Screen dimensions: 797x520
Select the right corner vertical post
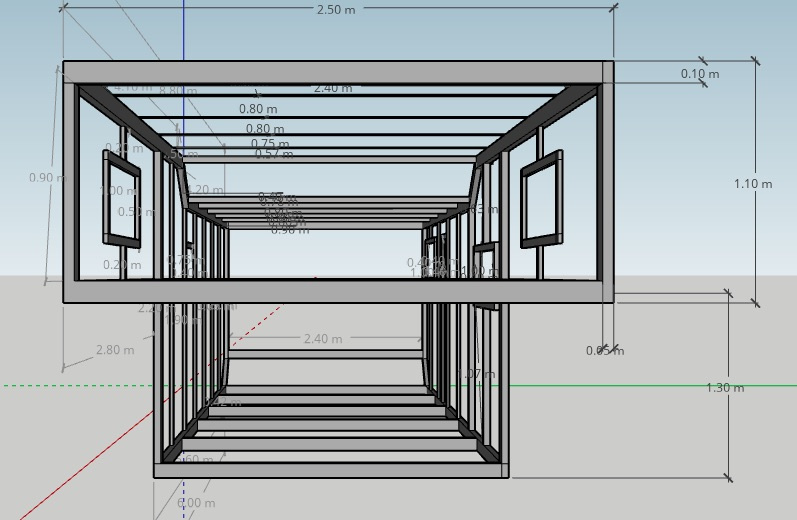[606, 180]
